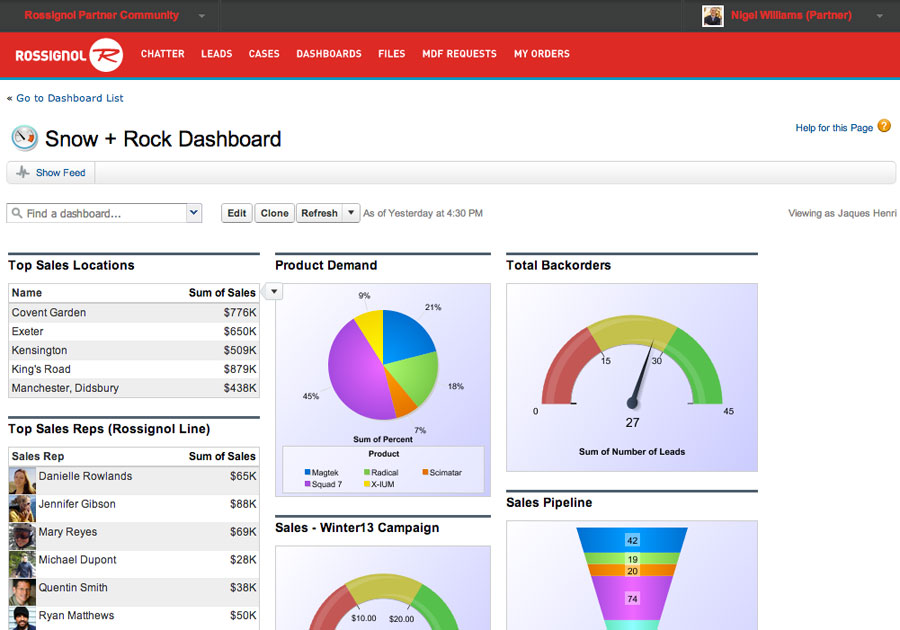Screen dimensions: 900x630
Task: Open Jennifer Gibson's profile photo
Action: pyautogui.click(x=22, y=508)
